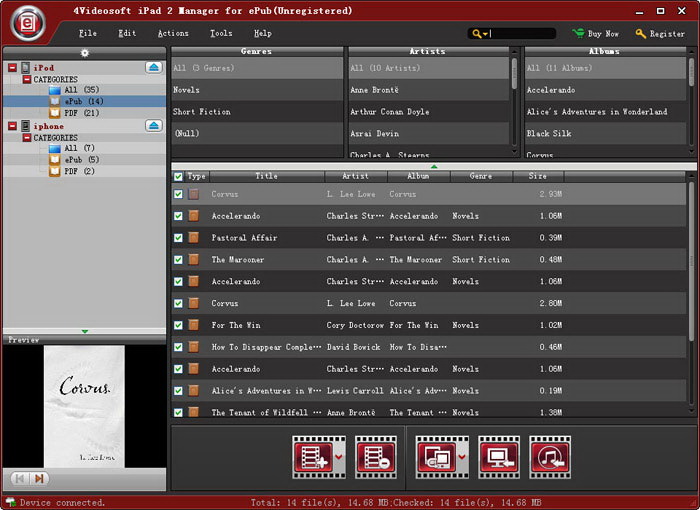The width and height of the screenshot is (700, 510).
Task: Click the Buy Now button
Action: [595, 33]
